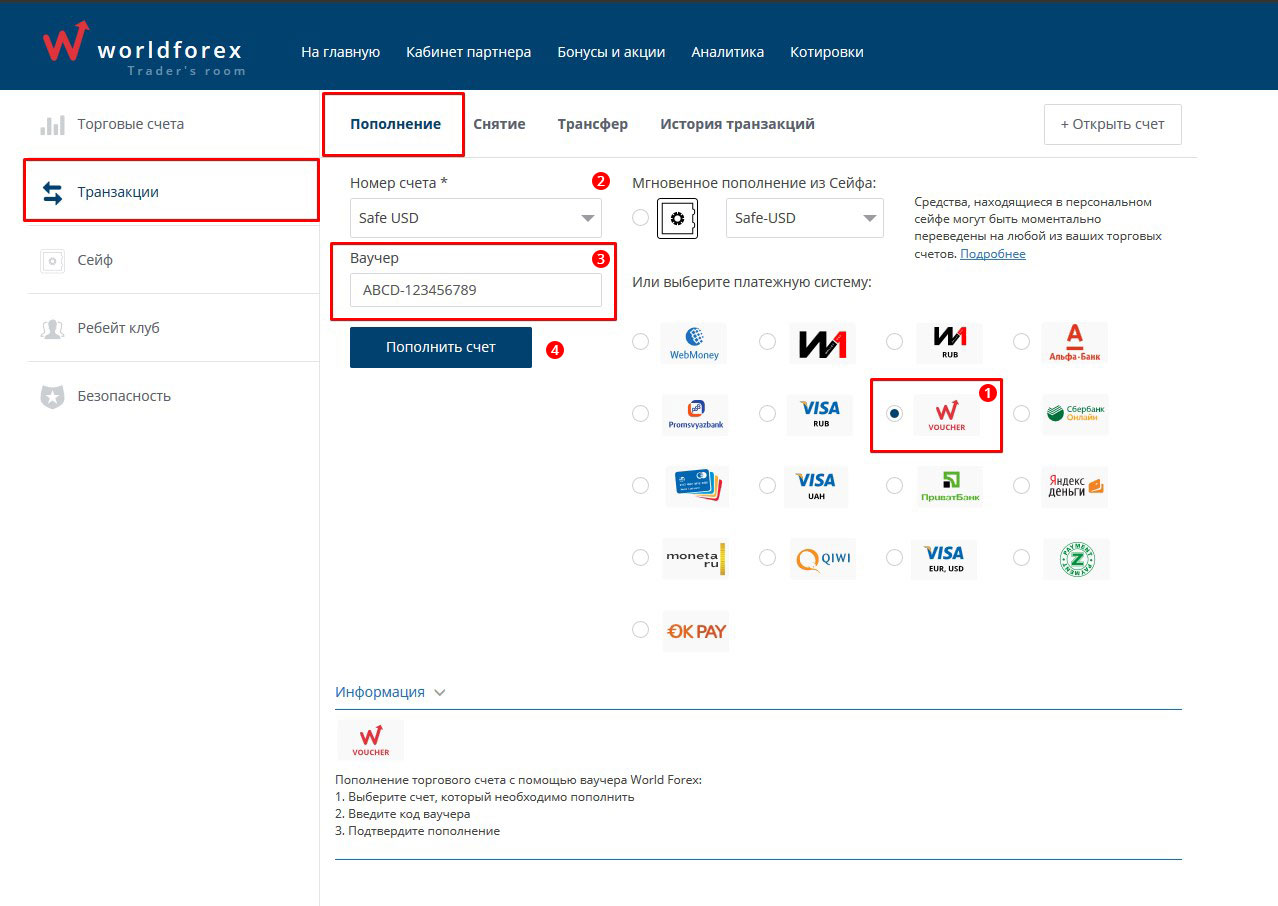This screenshot has width=1278, height=906.
Task: Select the Voucher radio button
Action: [895, 414]
